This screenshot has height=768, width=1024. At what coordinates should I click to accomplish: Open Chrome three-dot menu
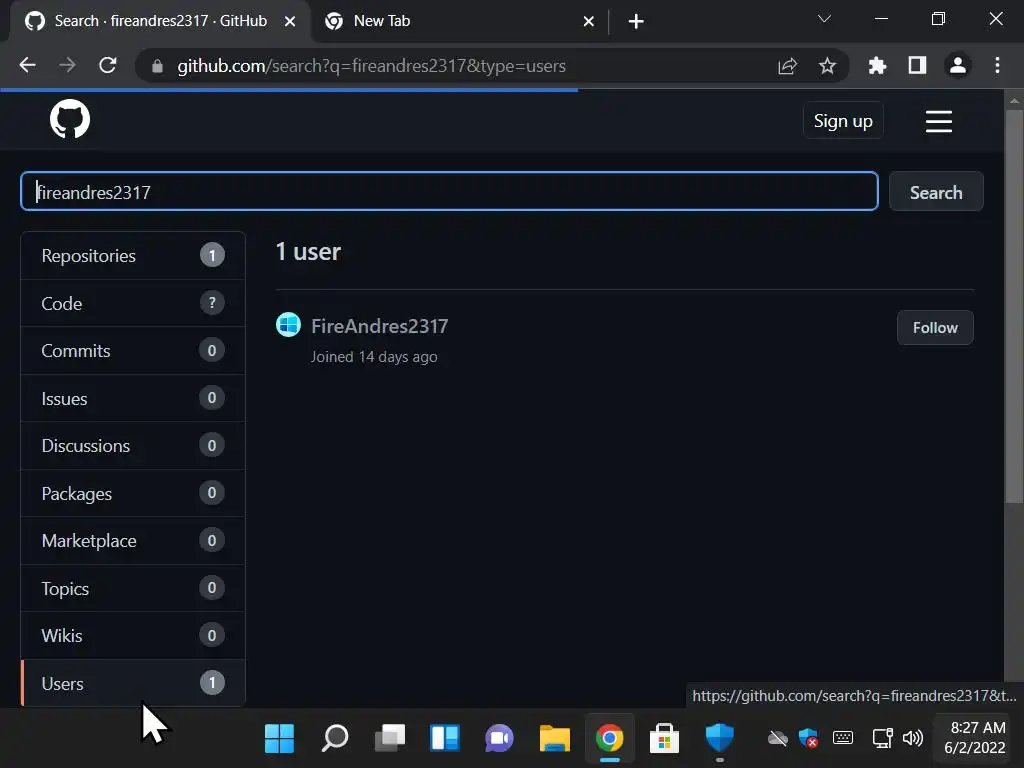point(997,65)
